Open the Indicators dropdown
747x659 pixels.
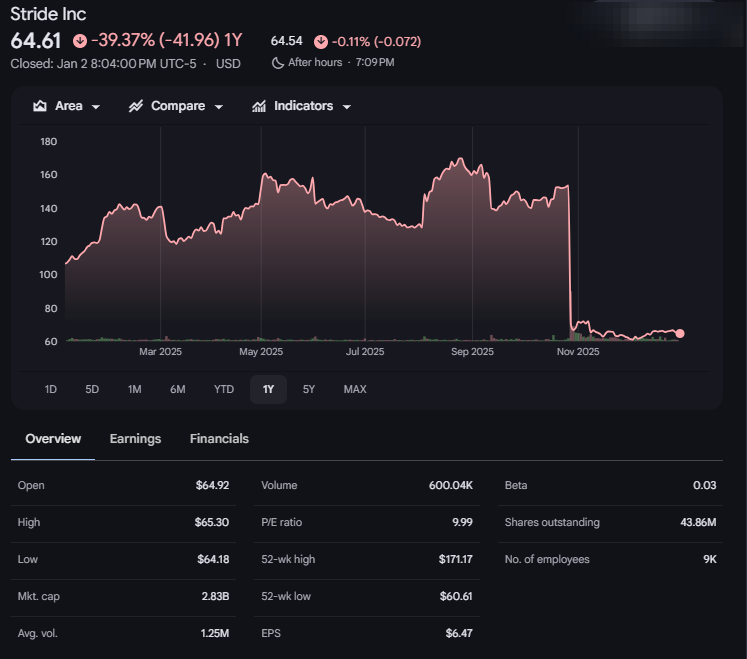click(x=302, y=106)
